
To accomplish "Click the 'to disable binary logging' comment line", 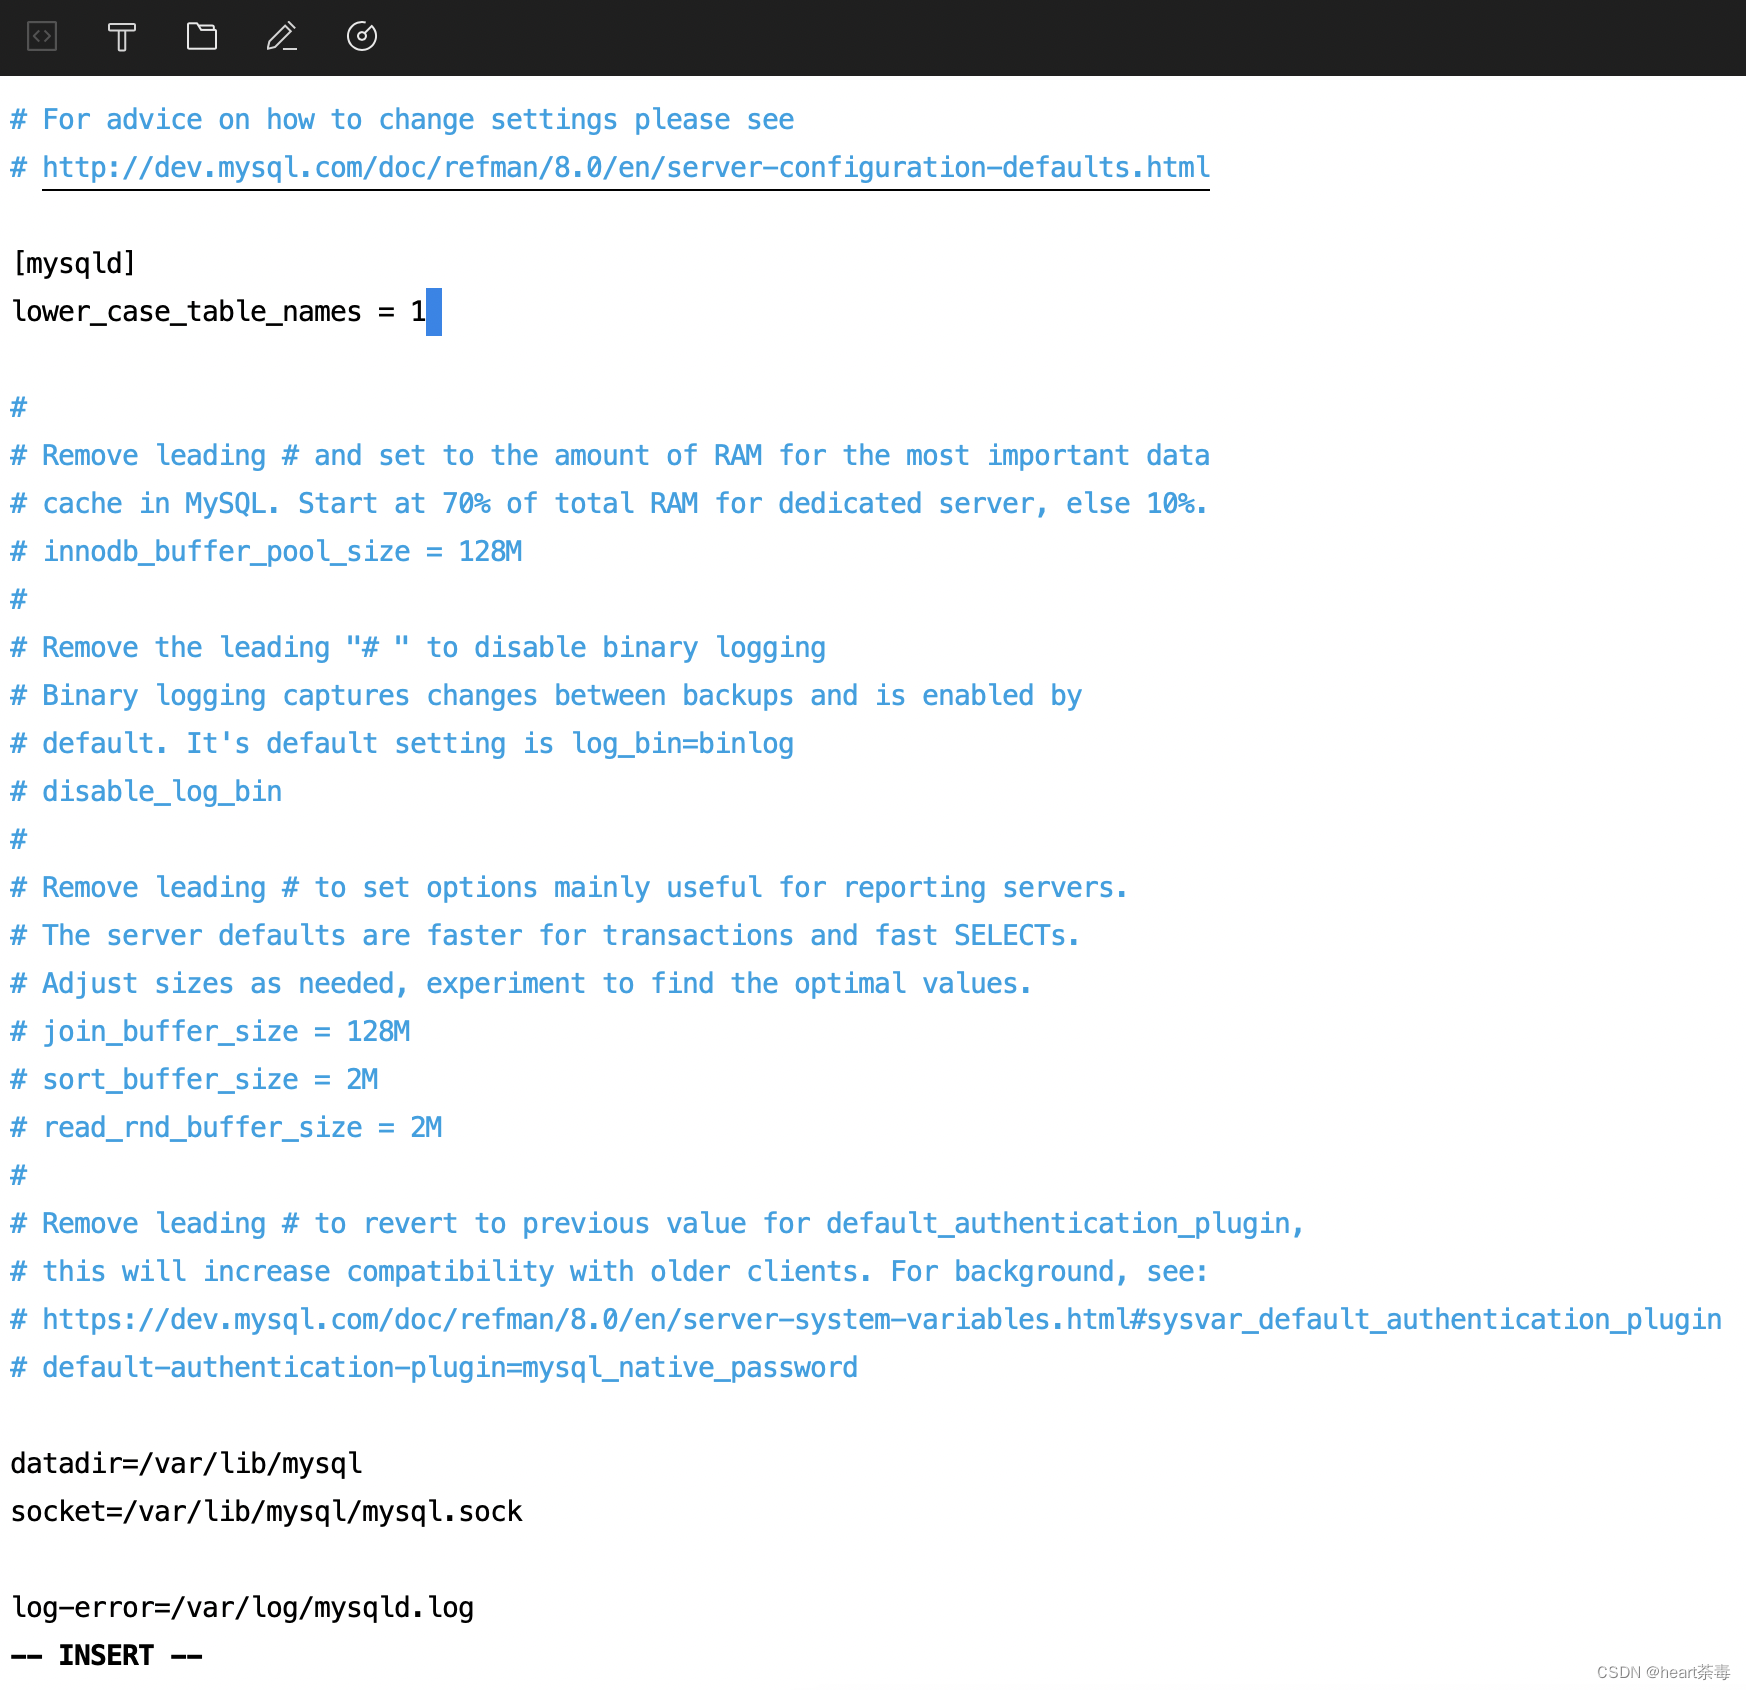I will click(x=418, y=647).
